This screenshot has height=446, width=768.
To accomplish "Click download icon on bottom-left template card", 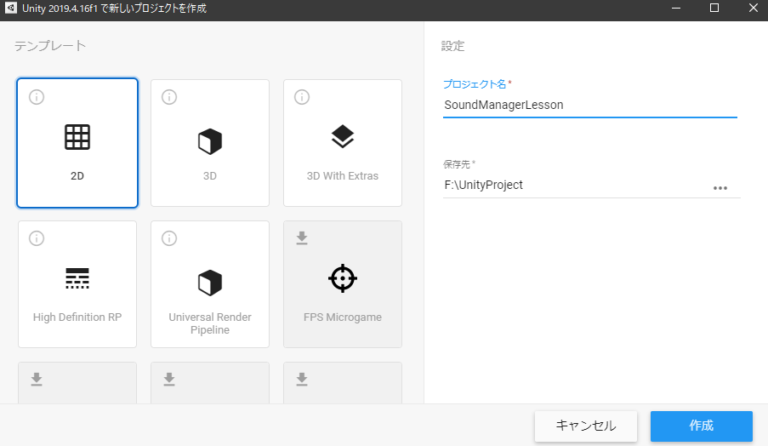I will point(37,379).
